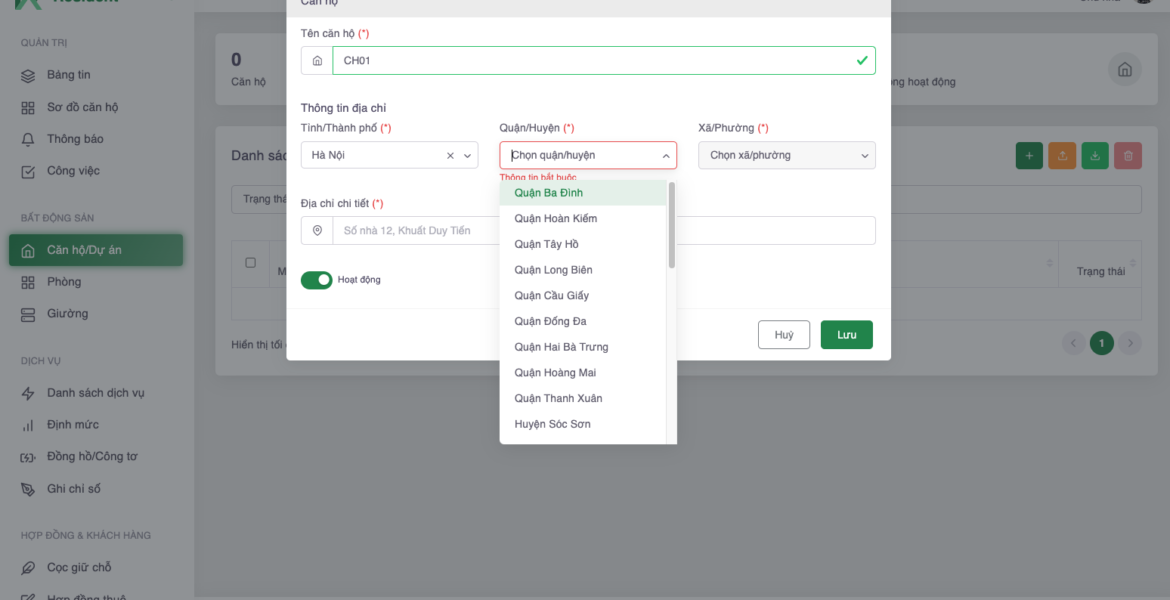Screen dimensions: 1170x600
Task: Check the table header select-all checkbox
Action: 250,263
